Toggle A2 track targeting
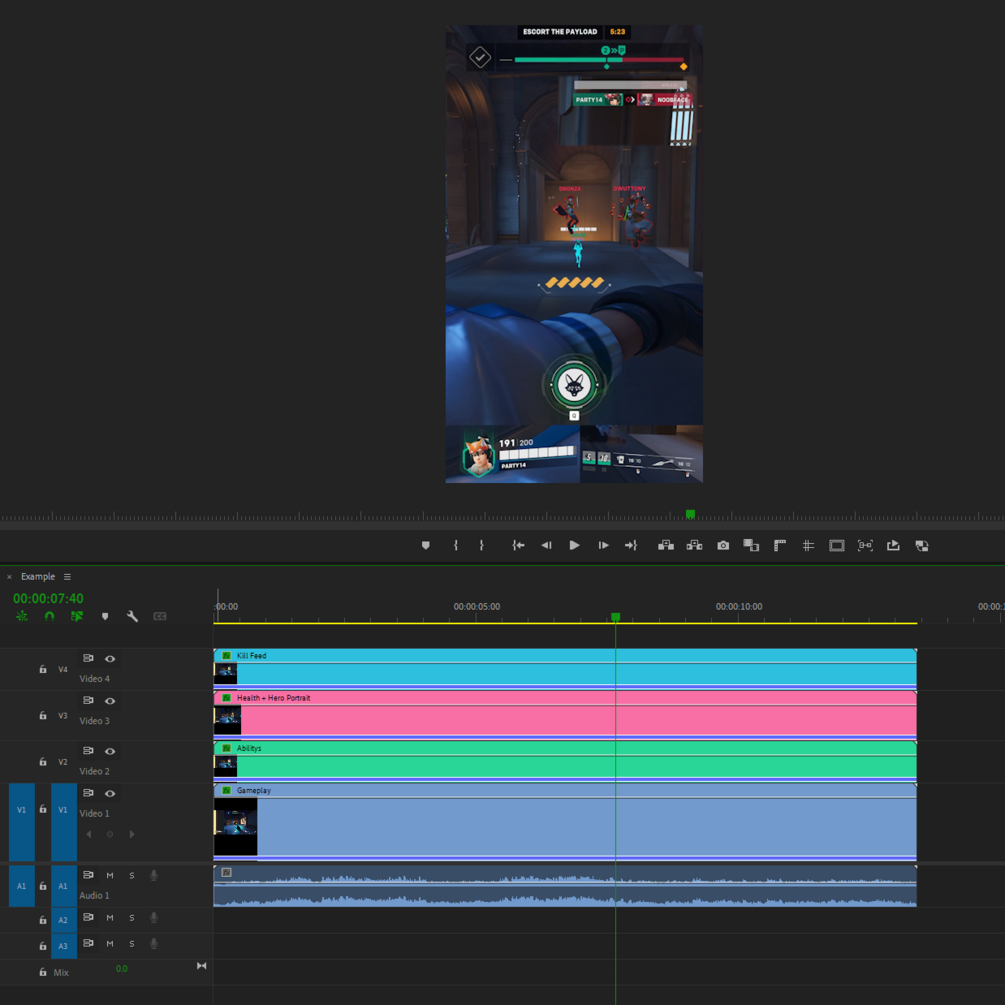The height and width of the screenshot is (1005, 1005). pyautogui.click(x=63, y=920)
